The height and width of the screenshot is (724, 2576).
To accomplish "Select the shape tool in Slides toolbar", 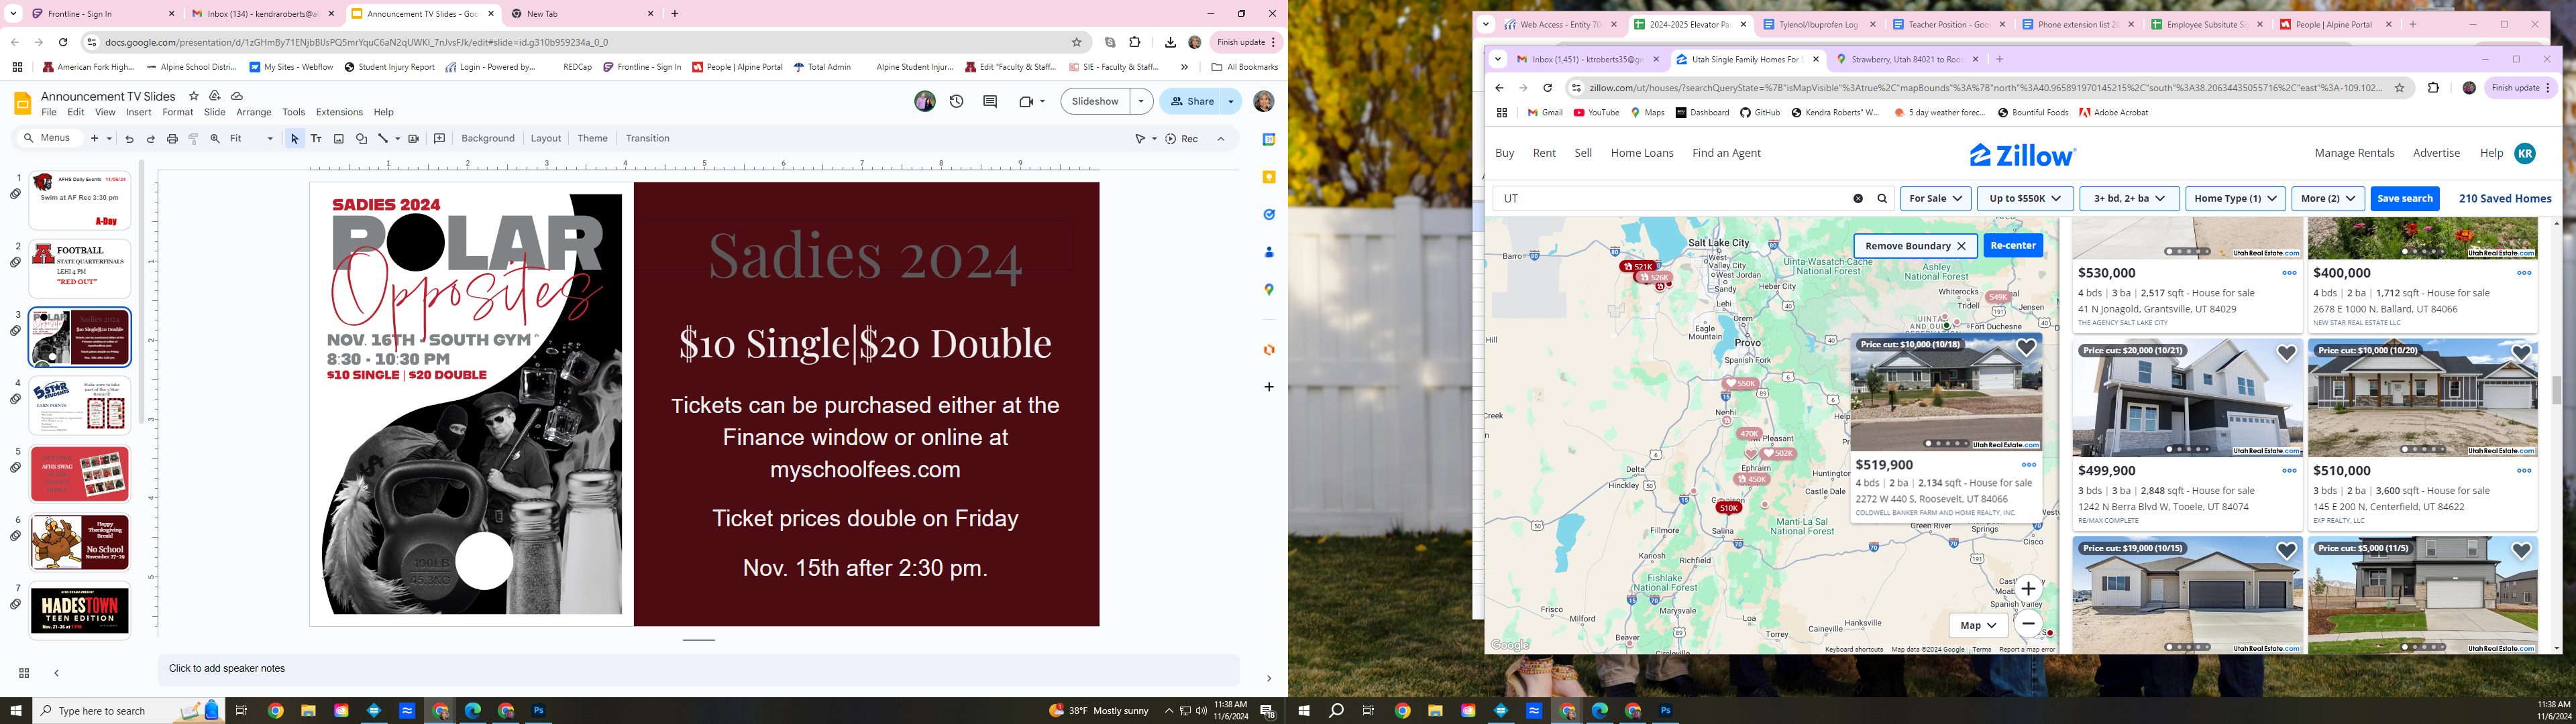I will (x=361, y=139).
